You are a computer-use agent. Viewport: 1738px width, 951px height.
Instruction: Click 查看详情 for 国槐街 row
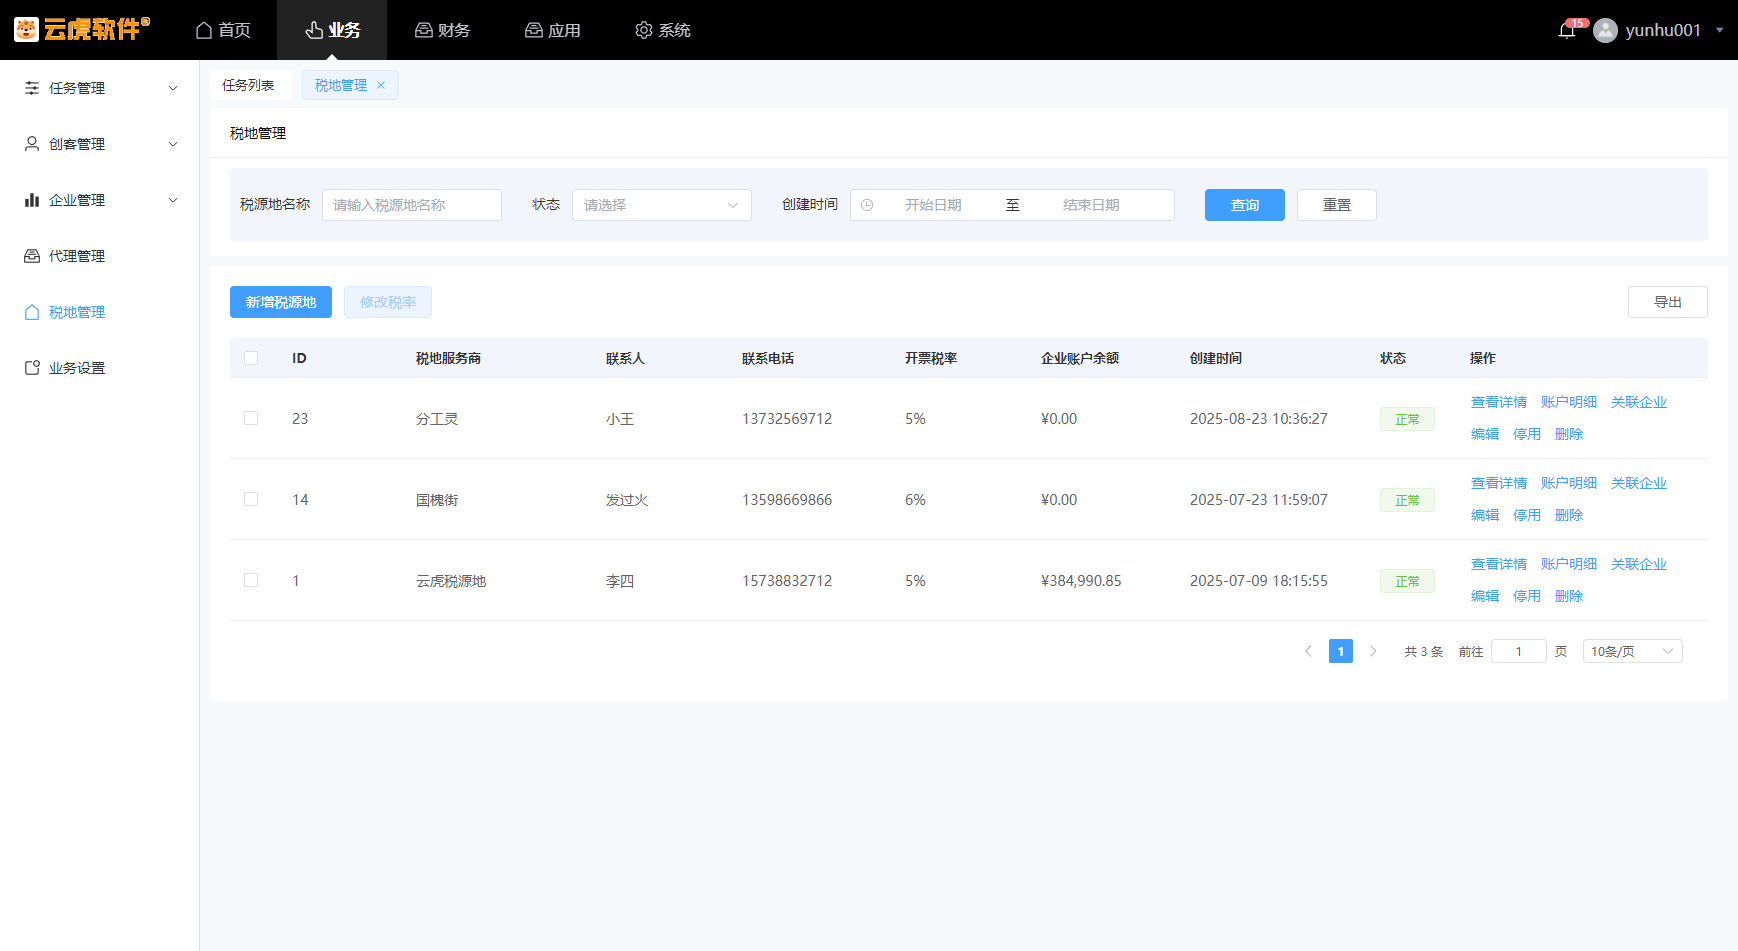(1498, 483)
